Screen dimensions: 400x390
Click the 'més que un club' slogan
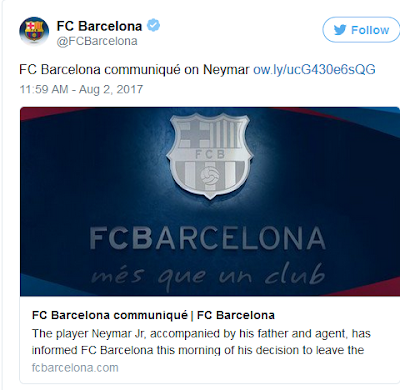point(208,276)
